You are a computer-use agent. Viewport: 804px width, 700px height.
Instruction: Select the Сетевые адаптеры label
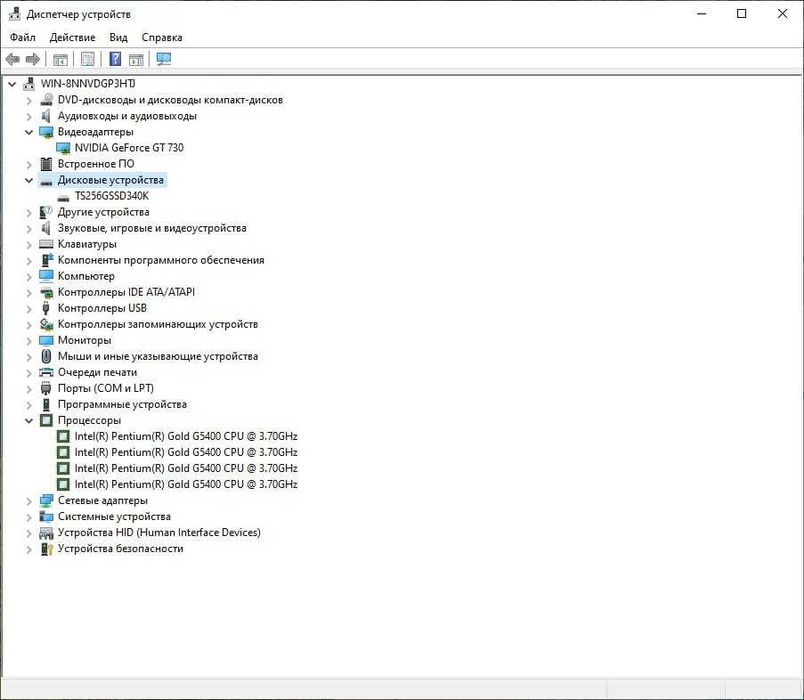103,501
